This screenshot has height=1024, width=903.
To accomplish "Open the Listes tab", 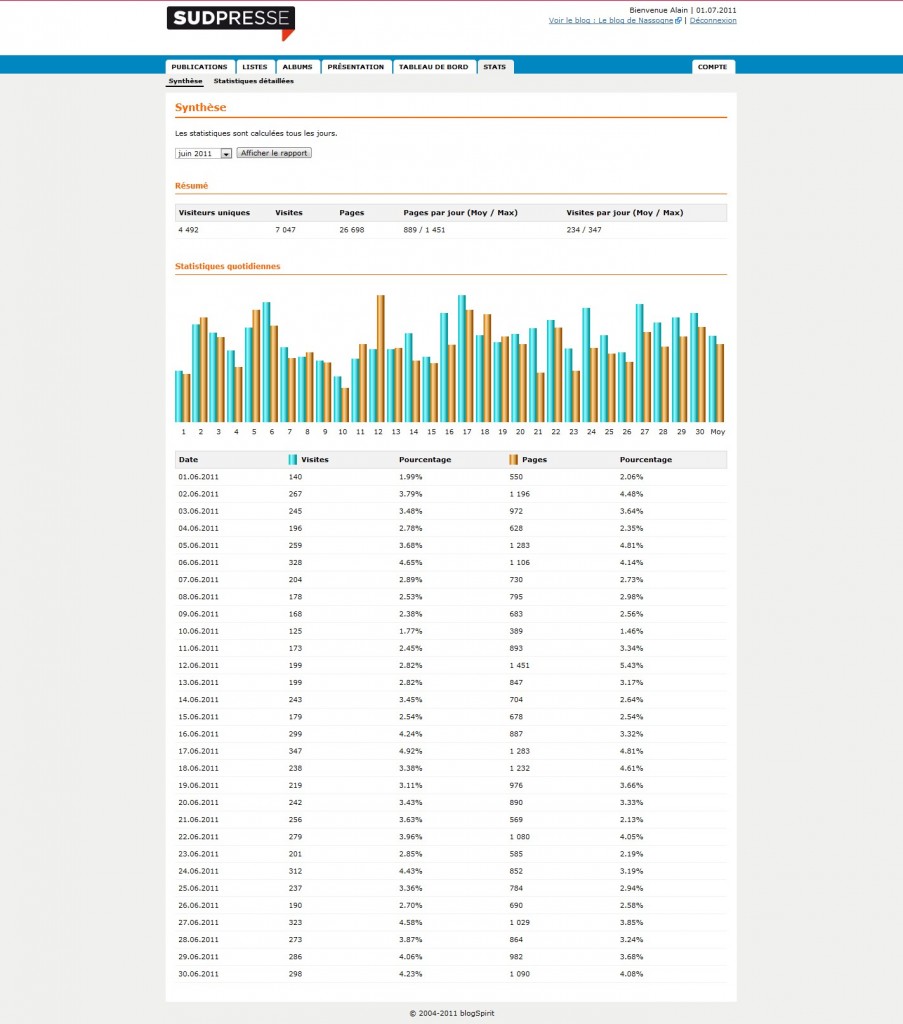I will click(255, 67).
